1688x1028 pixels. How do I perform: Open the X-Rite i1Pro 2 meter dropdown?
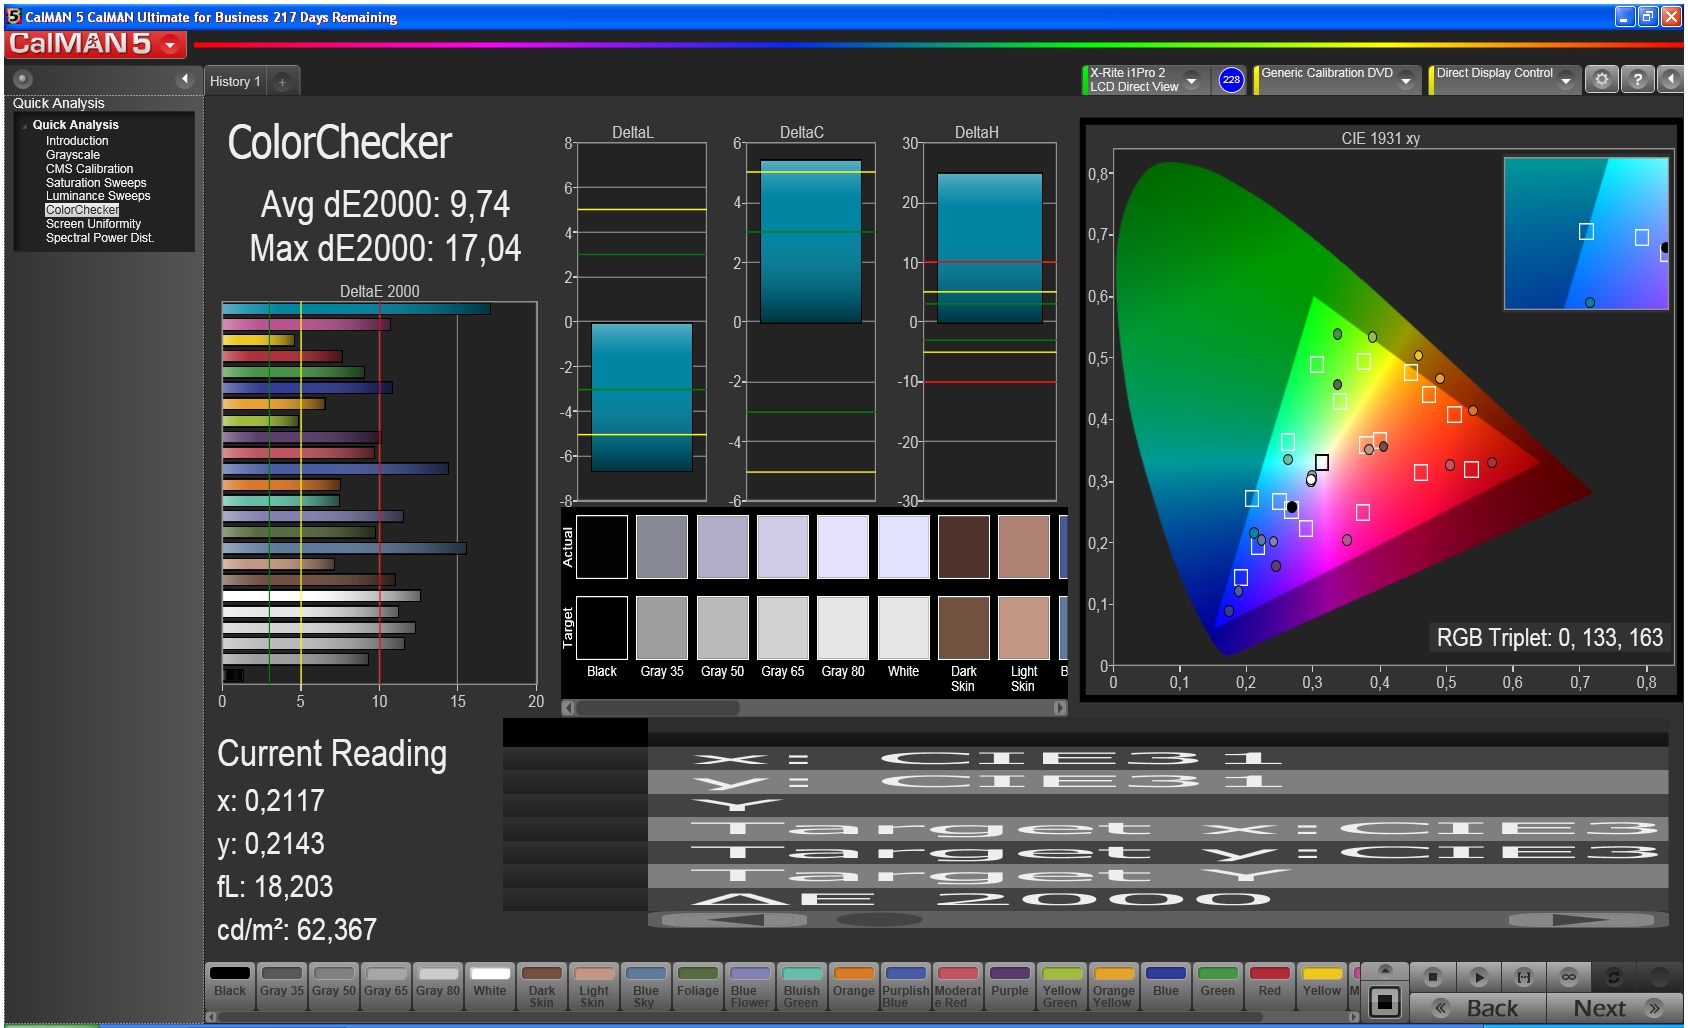[1191, 80]
